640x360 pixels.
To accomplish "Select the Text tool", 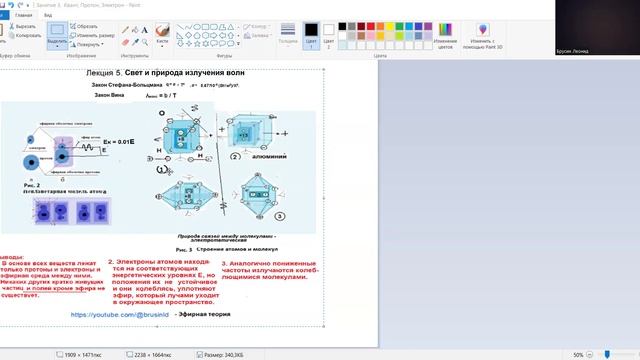I will [x=145, y=30].
